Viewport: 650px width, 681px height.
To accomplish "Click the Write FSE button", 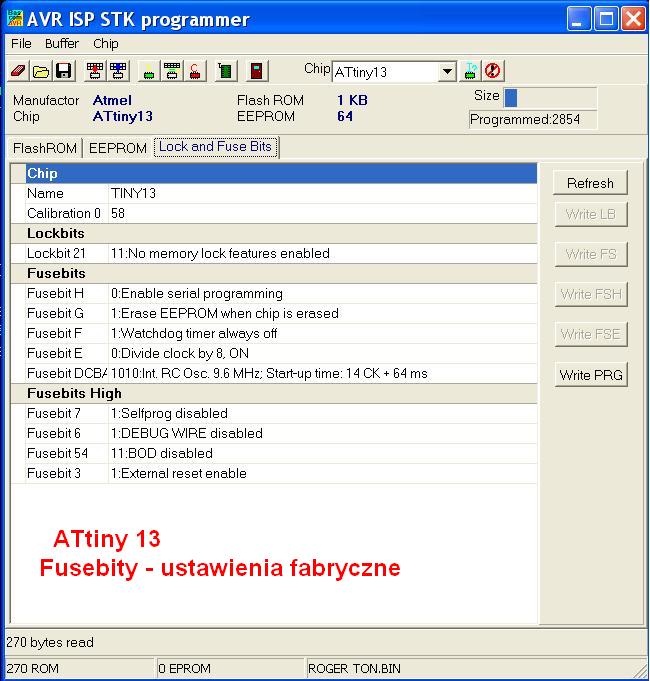I will coord(591,334).
